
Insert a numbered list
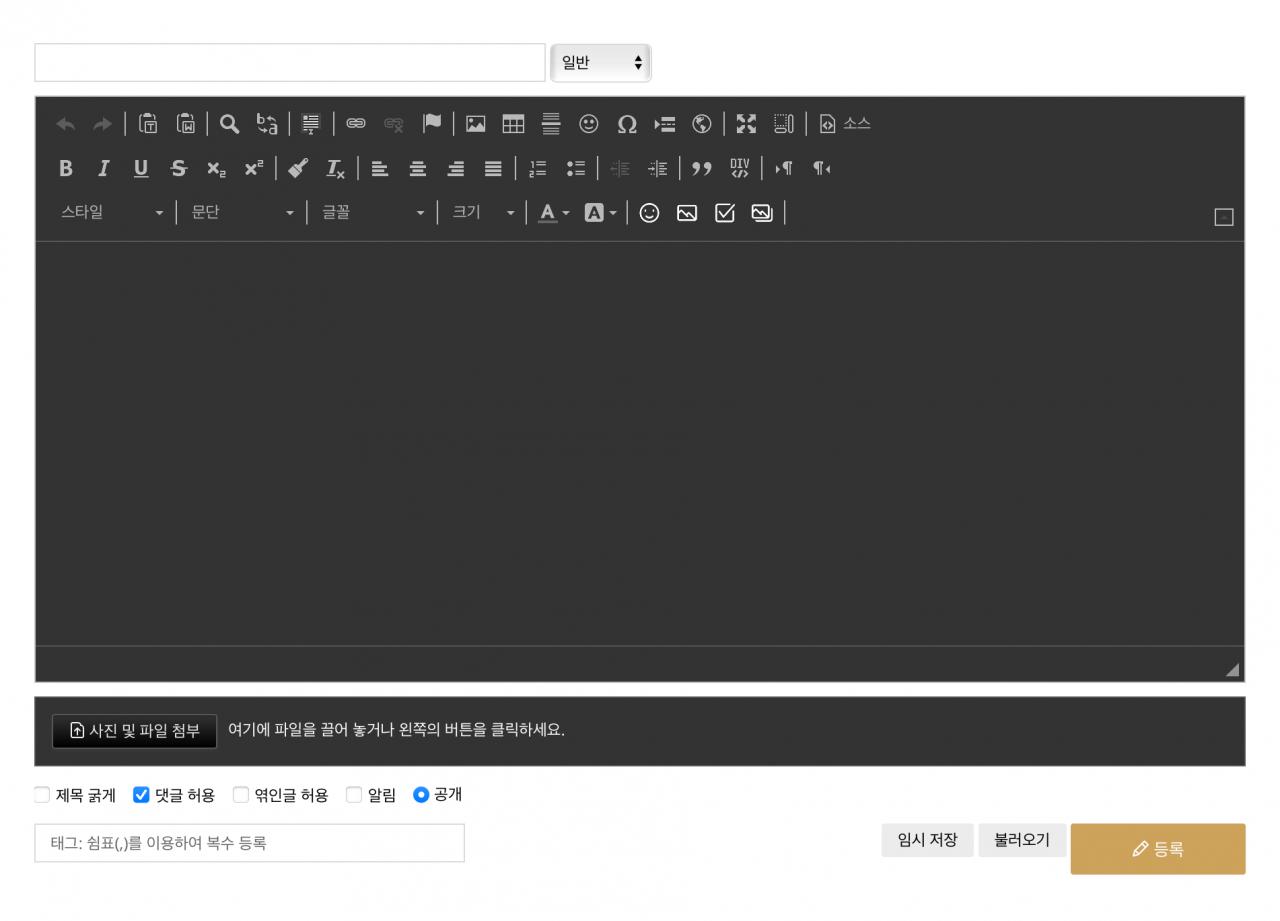(x=538, y=168)
